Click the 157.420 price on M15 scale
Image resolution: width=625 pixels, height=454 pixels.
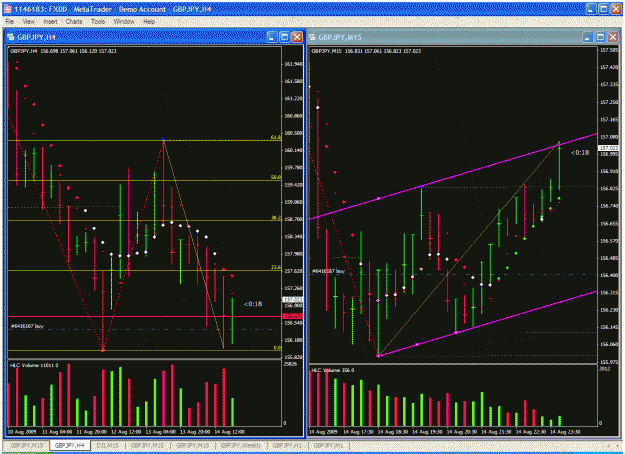pyautogui.click(x=609, y=67)
